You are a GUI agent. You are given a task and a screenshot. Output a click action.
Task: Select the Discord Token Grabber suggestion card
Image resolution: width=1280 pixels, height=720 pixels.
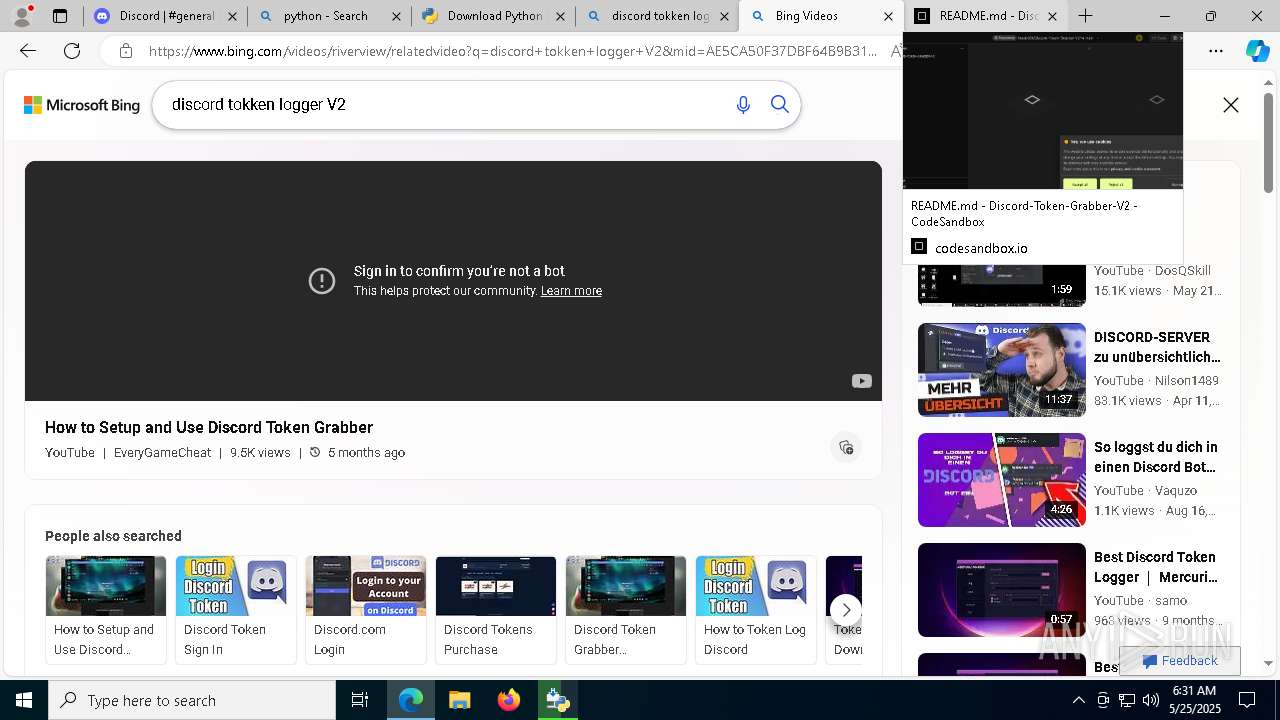pyautogui.click(x=626, y=610)
